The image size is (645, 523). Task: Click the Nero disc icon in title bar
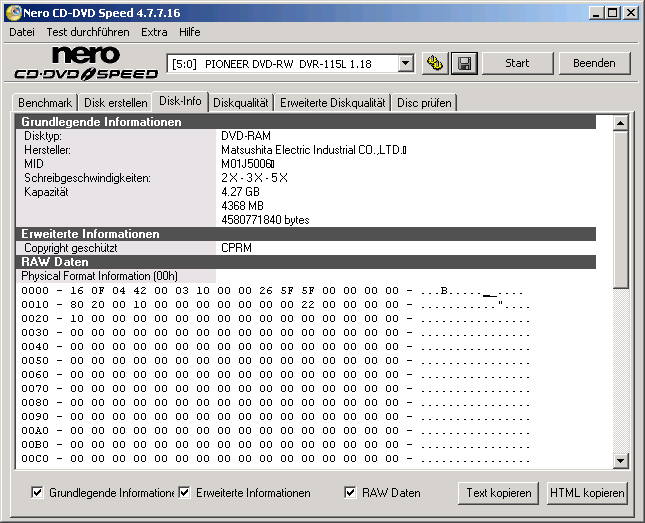[14, 13]
